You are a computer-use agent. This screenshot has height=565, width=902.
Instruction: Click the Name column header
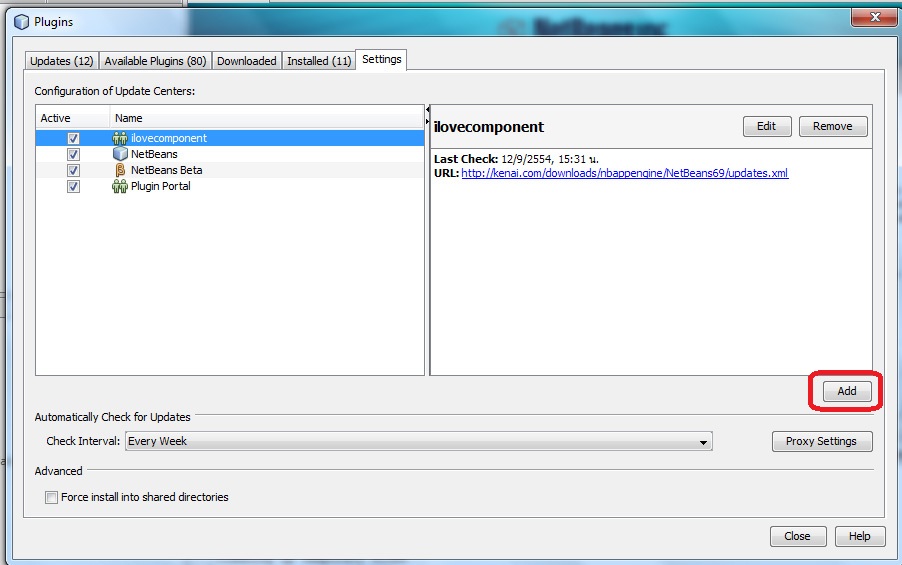click(267, 118)
